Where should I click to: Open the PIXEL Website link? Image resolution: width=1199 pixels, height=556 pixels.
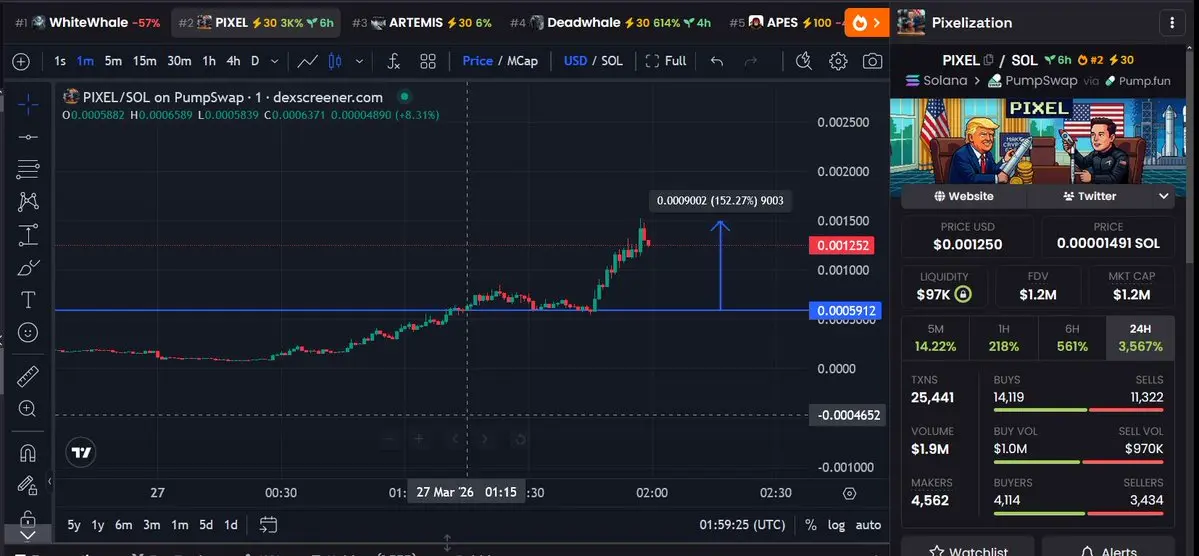coord(963,197)
